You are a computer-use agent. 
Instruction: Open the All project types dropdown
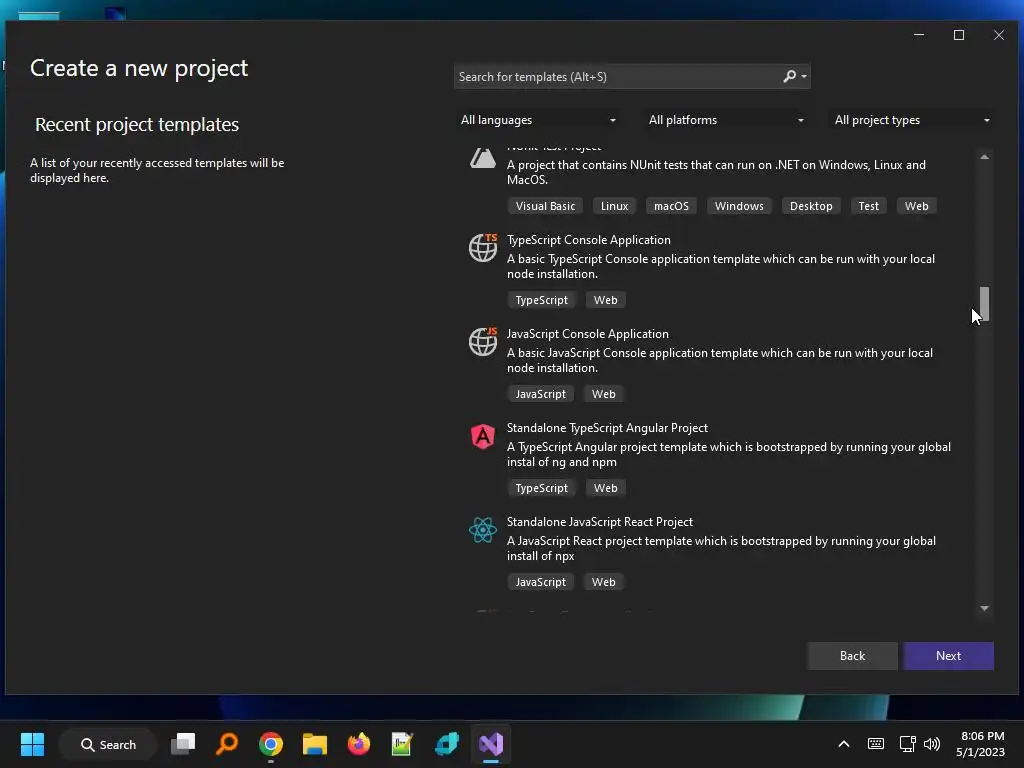point(912,120)
